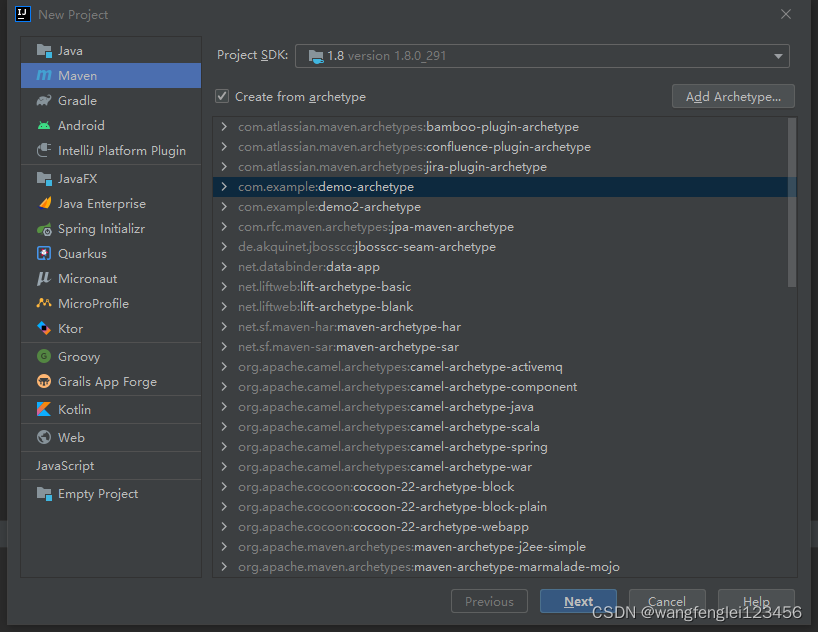Click the IntelliJ IDEA logo in title bar
This screenshot has width=818, height=632.
coord(23,14)
